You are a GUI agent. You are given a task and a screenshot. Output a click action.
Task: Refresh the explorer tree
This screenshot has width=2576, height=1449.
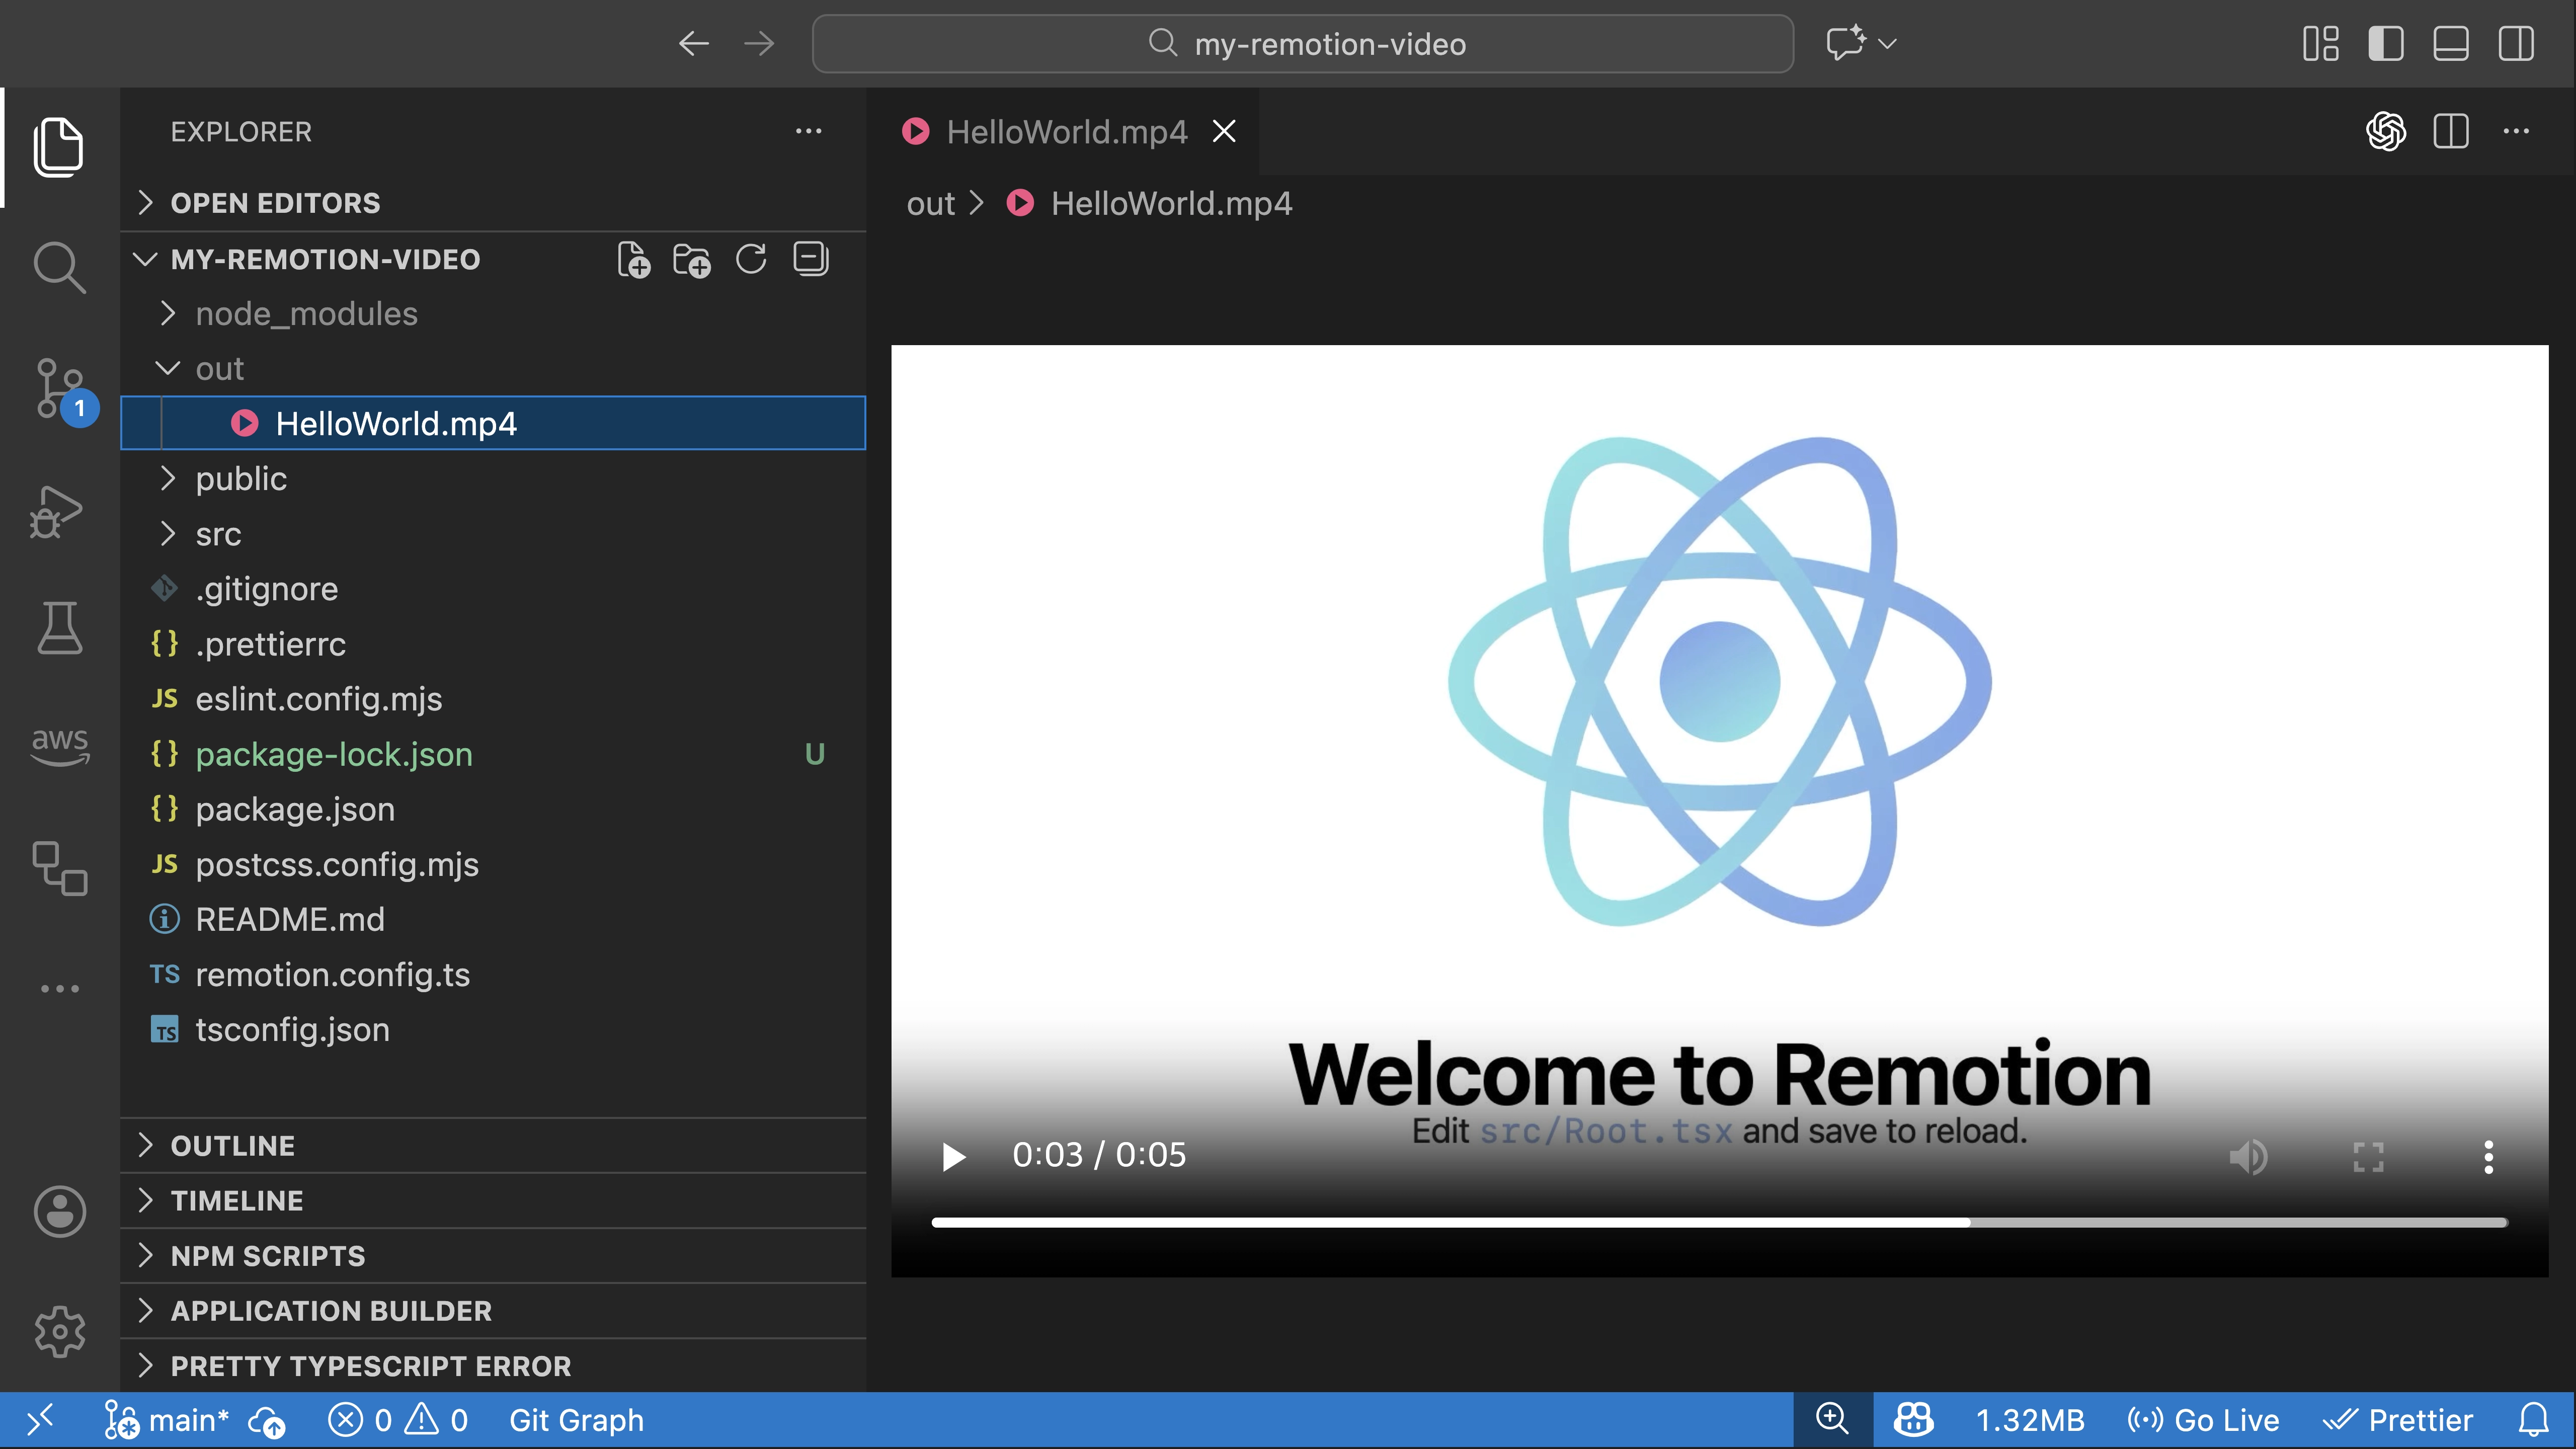751,259
